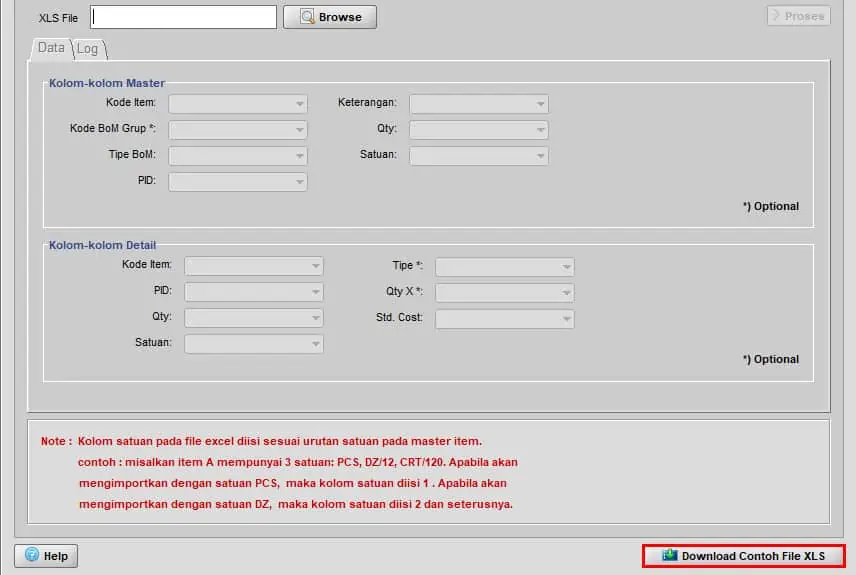Click the Help button
The height and width of the screenshot is (575, 856).
point(46,555)
